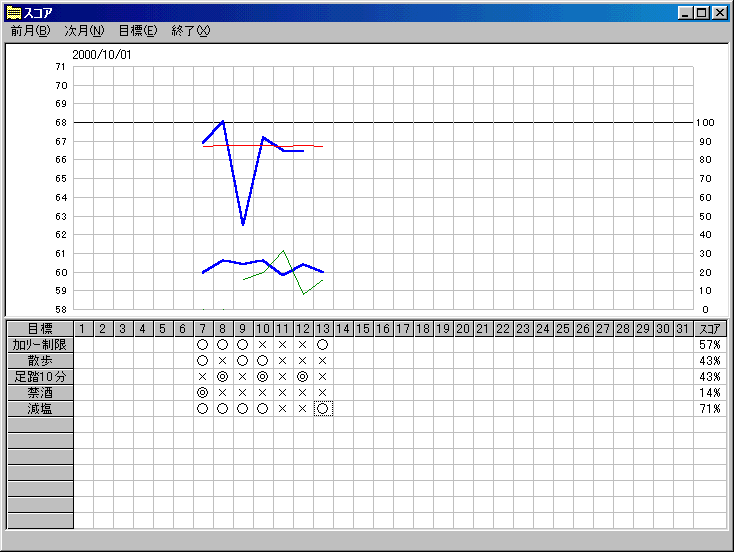Minimize the スコア window
The height and width of the screenshot is (552, 734).
click(x=685, y=13)
